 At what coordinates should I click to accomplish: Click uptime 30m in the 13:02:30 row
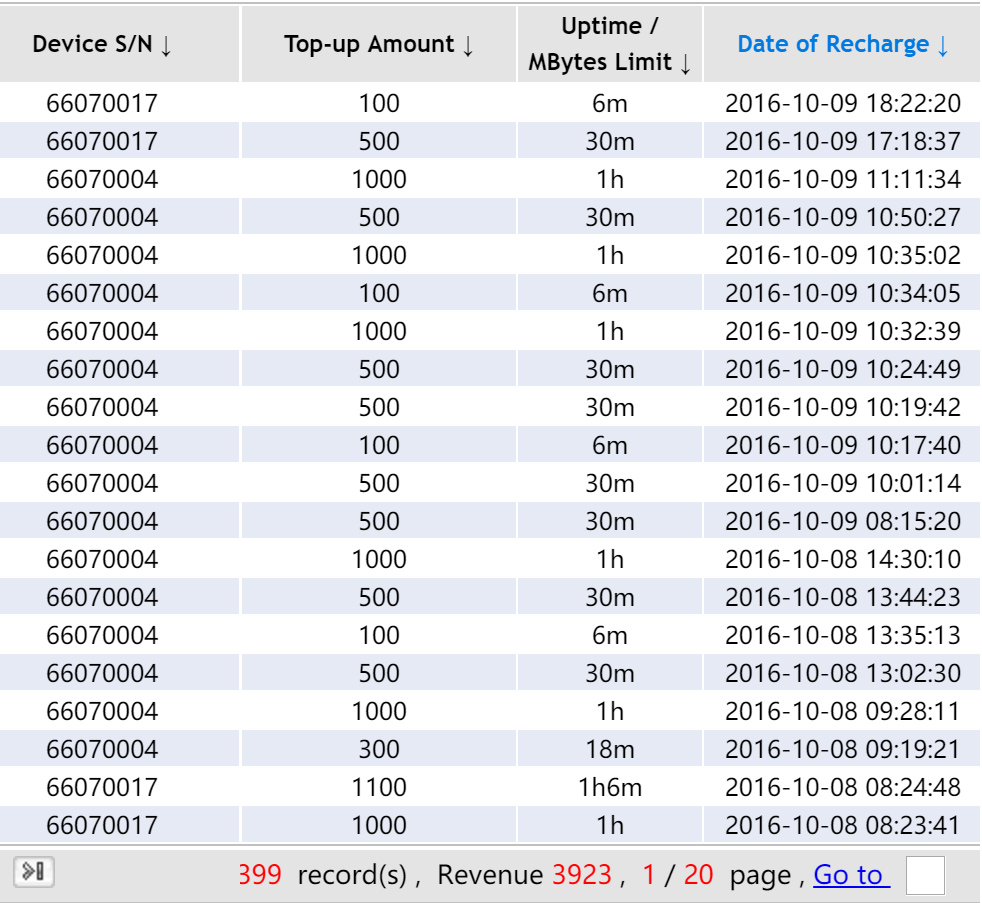tap(609, 673)
